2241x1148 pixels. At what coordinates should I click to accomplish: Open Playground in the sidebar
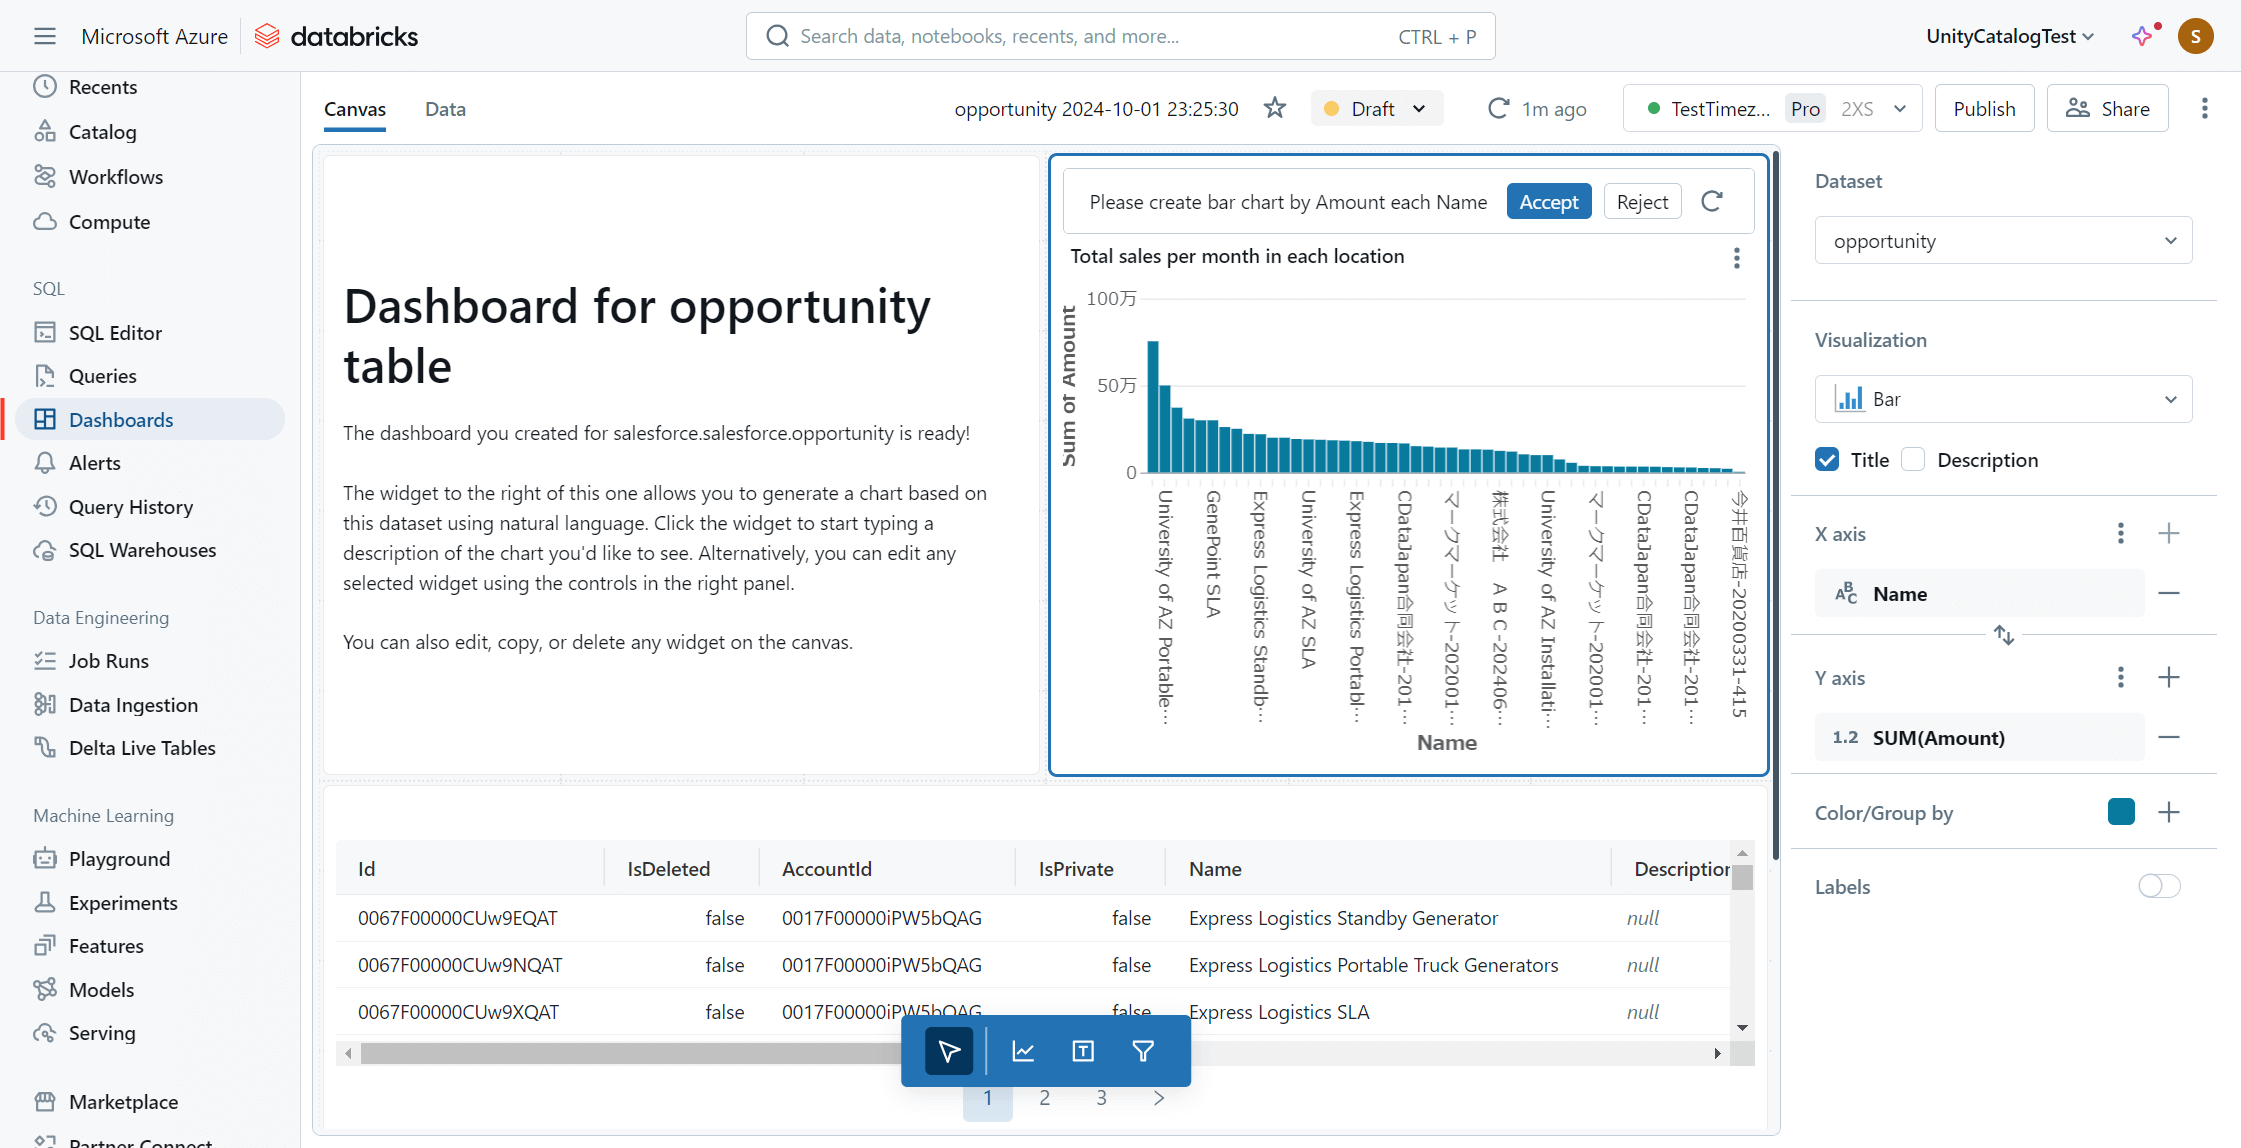pos(119,859)
